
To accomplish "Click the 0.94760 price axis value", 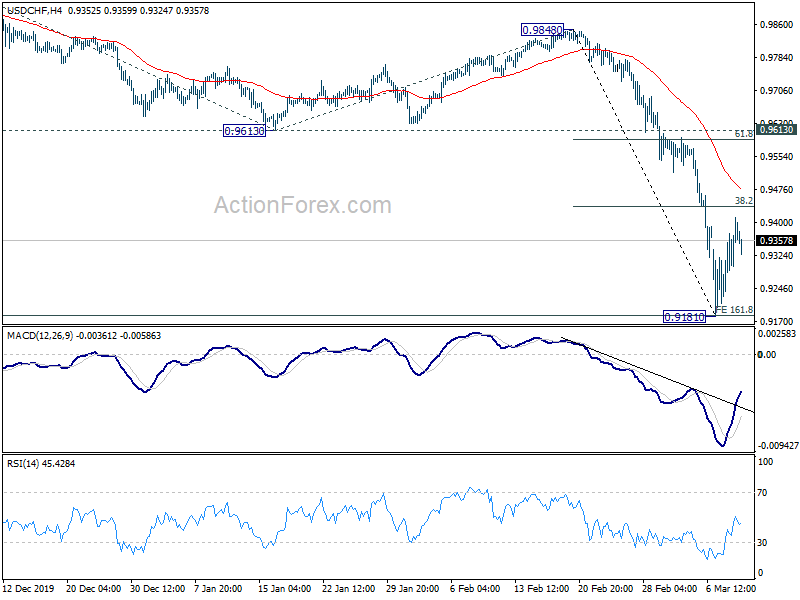I will [777, 190].
